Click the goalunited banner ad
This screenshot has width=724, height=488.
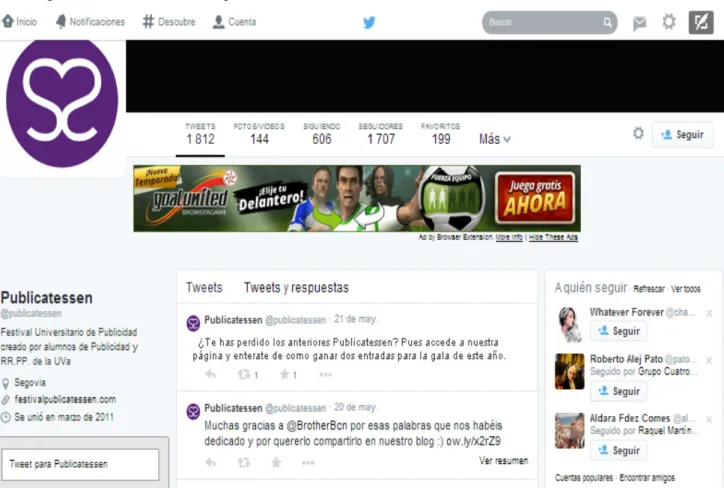coord(356,199)
